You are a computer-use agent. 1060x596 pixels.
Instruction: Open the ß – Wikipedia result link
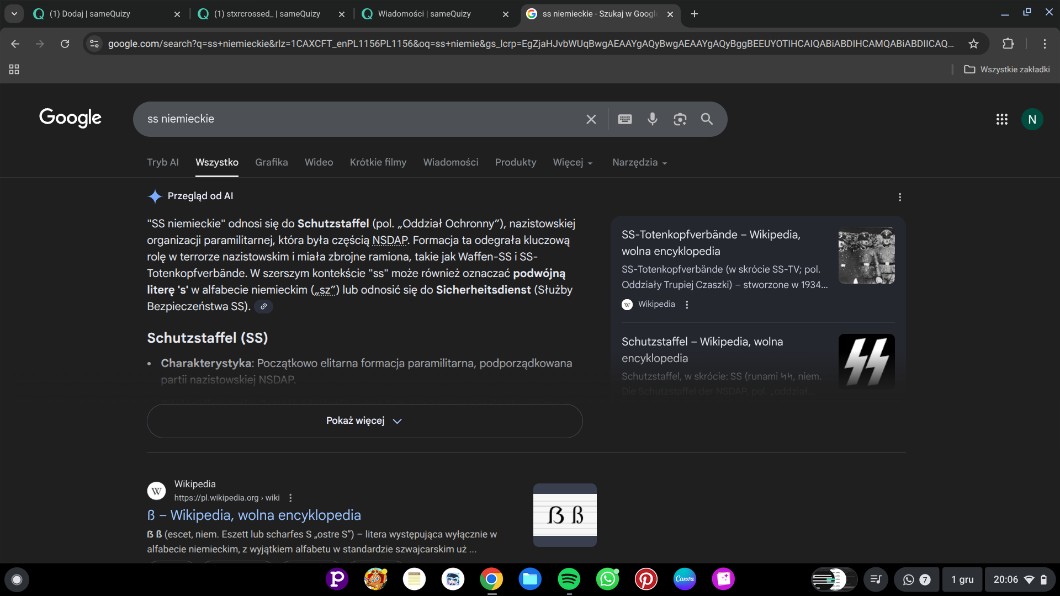tap(254, 515)
